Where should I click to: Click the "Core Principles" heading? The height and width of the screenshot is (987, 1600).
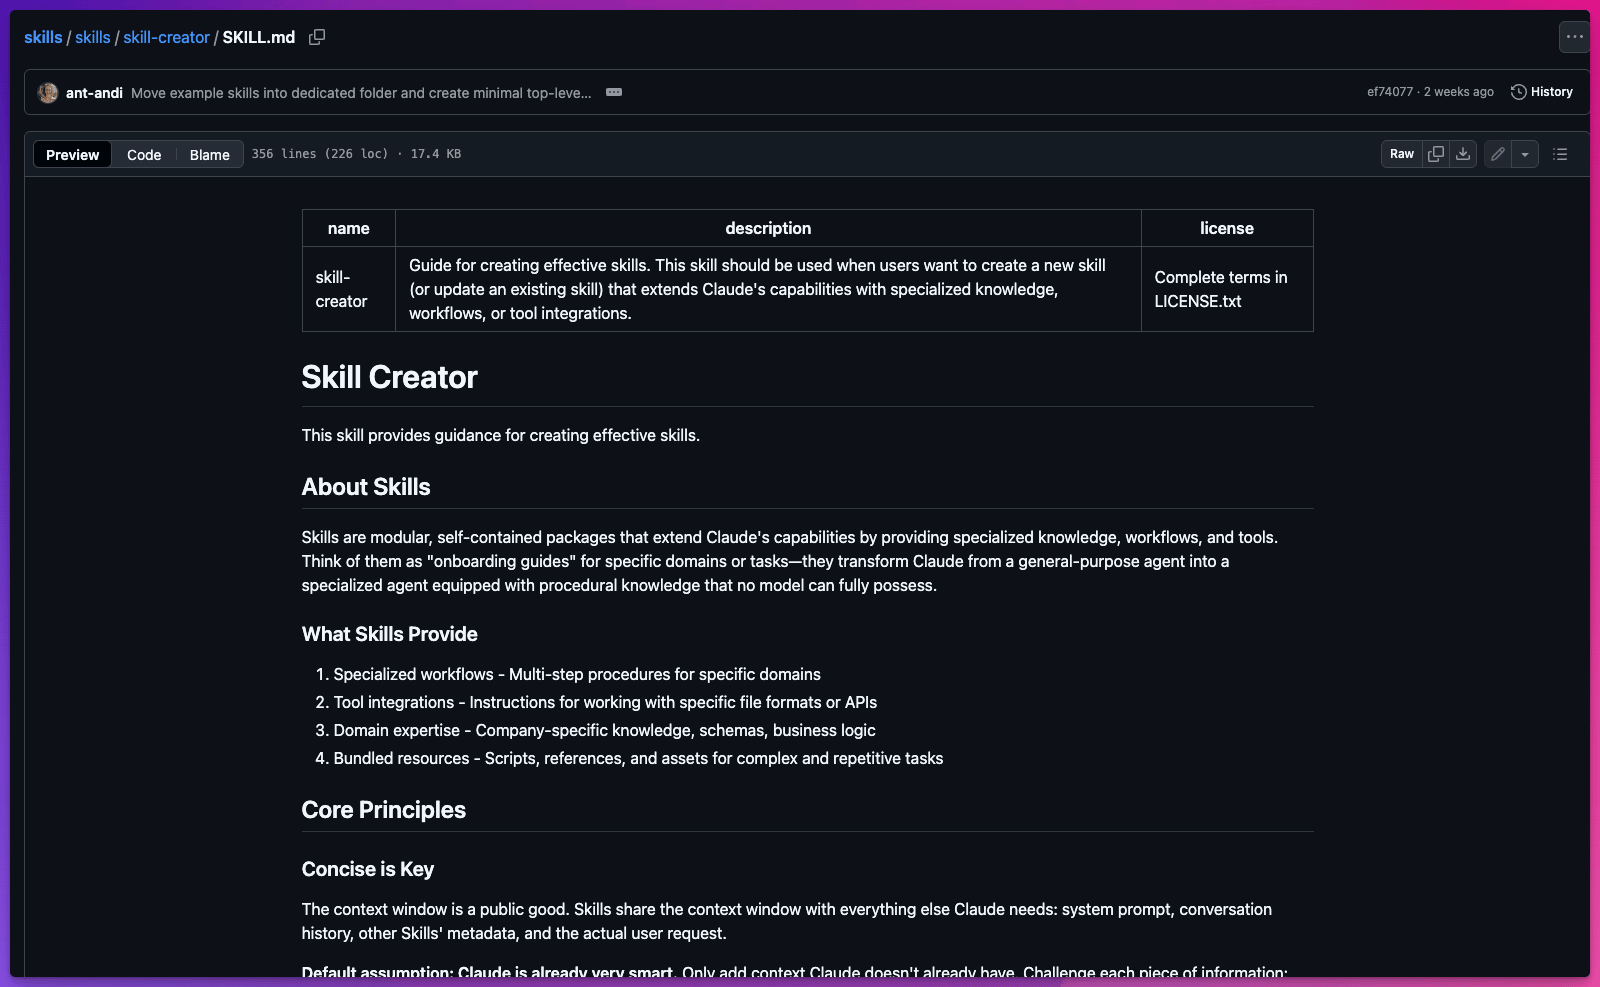[x=384, y=810]
